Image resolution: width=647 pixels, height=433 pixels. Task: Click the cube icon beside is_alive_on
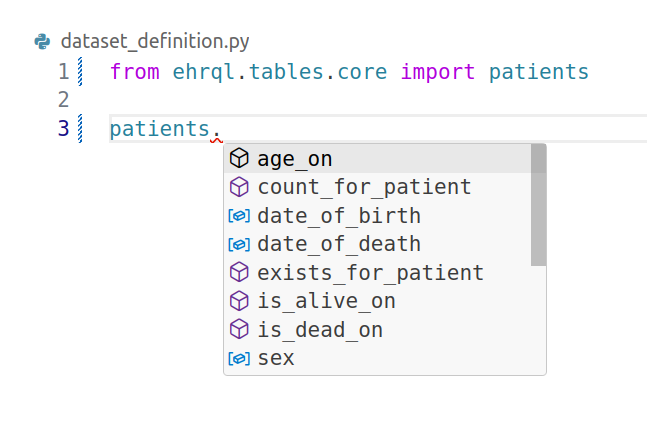tap(239, 300)
